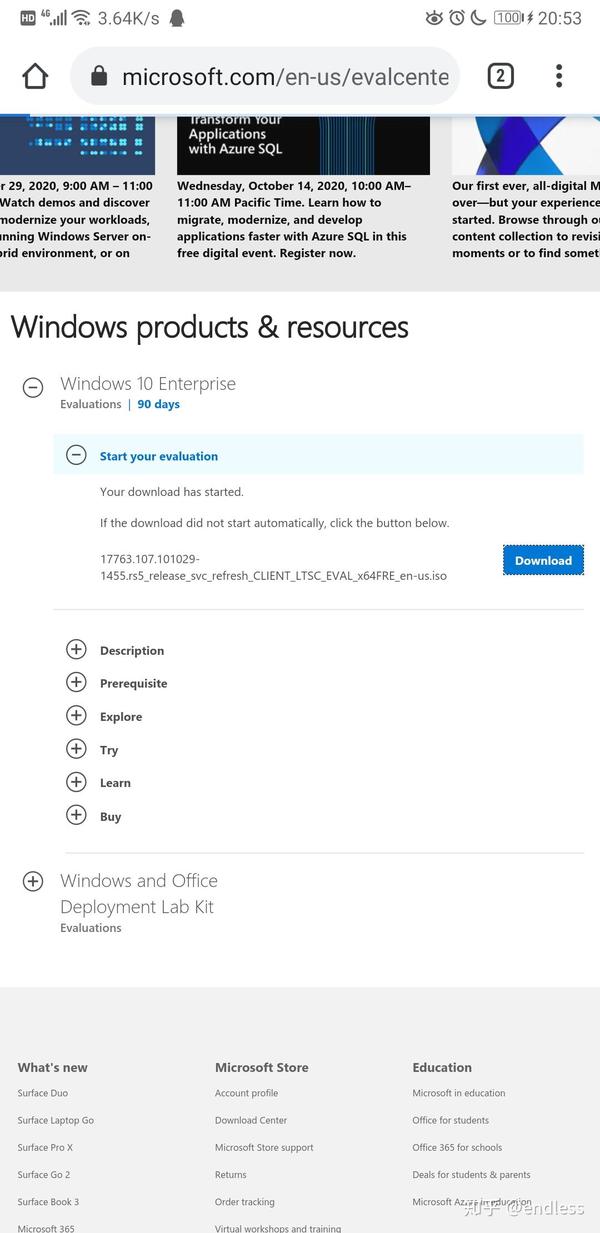
Task: Expand the Try plus icon
Action: tap(76, 748)
